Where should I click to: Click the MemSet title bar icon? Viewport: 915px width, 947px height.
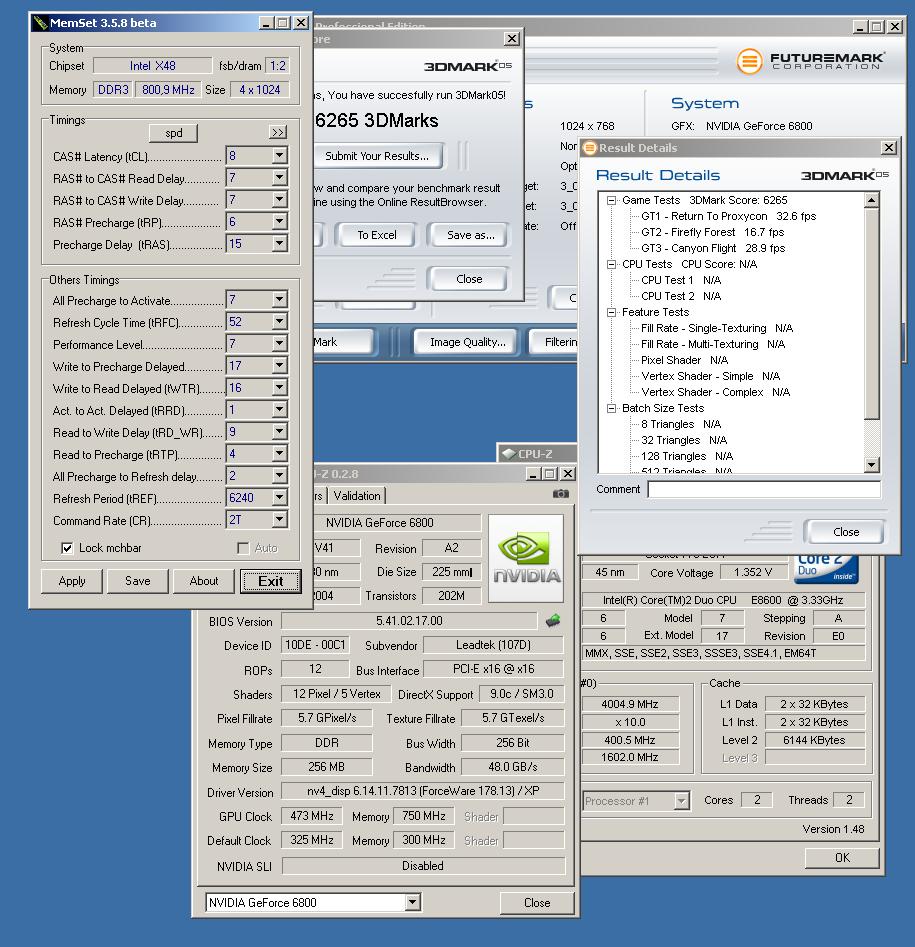tap(40, 23)
